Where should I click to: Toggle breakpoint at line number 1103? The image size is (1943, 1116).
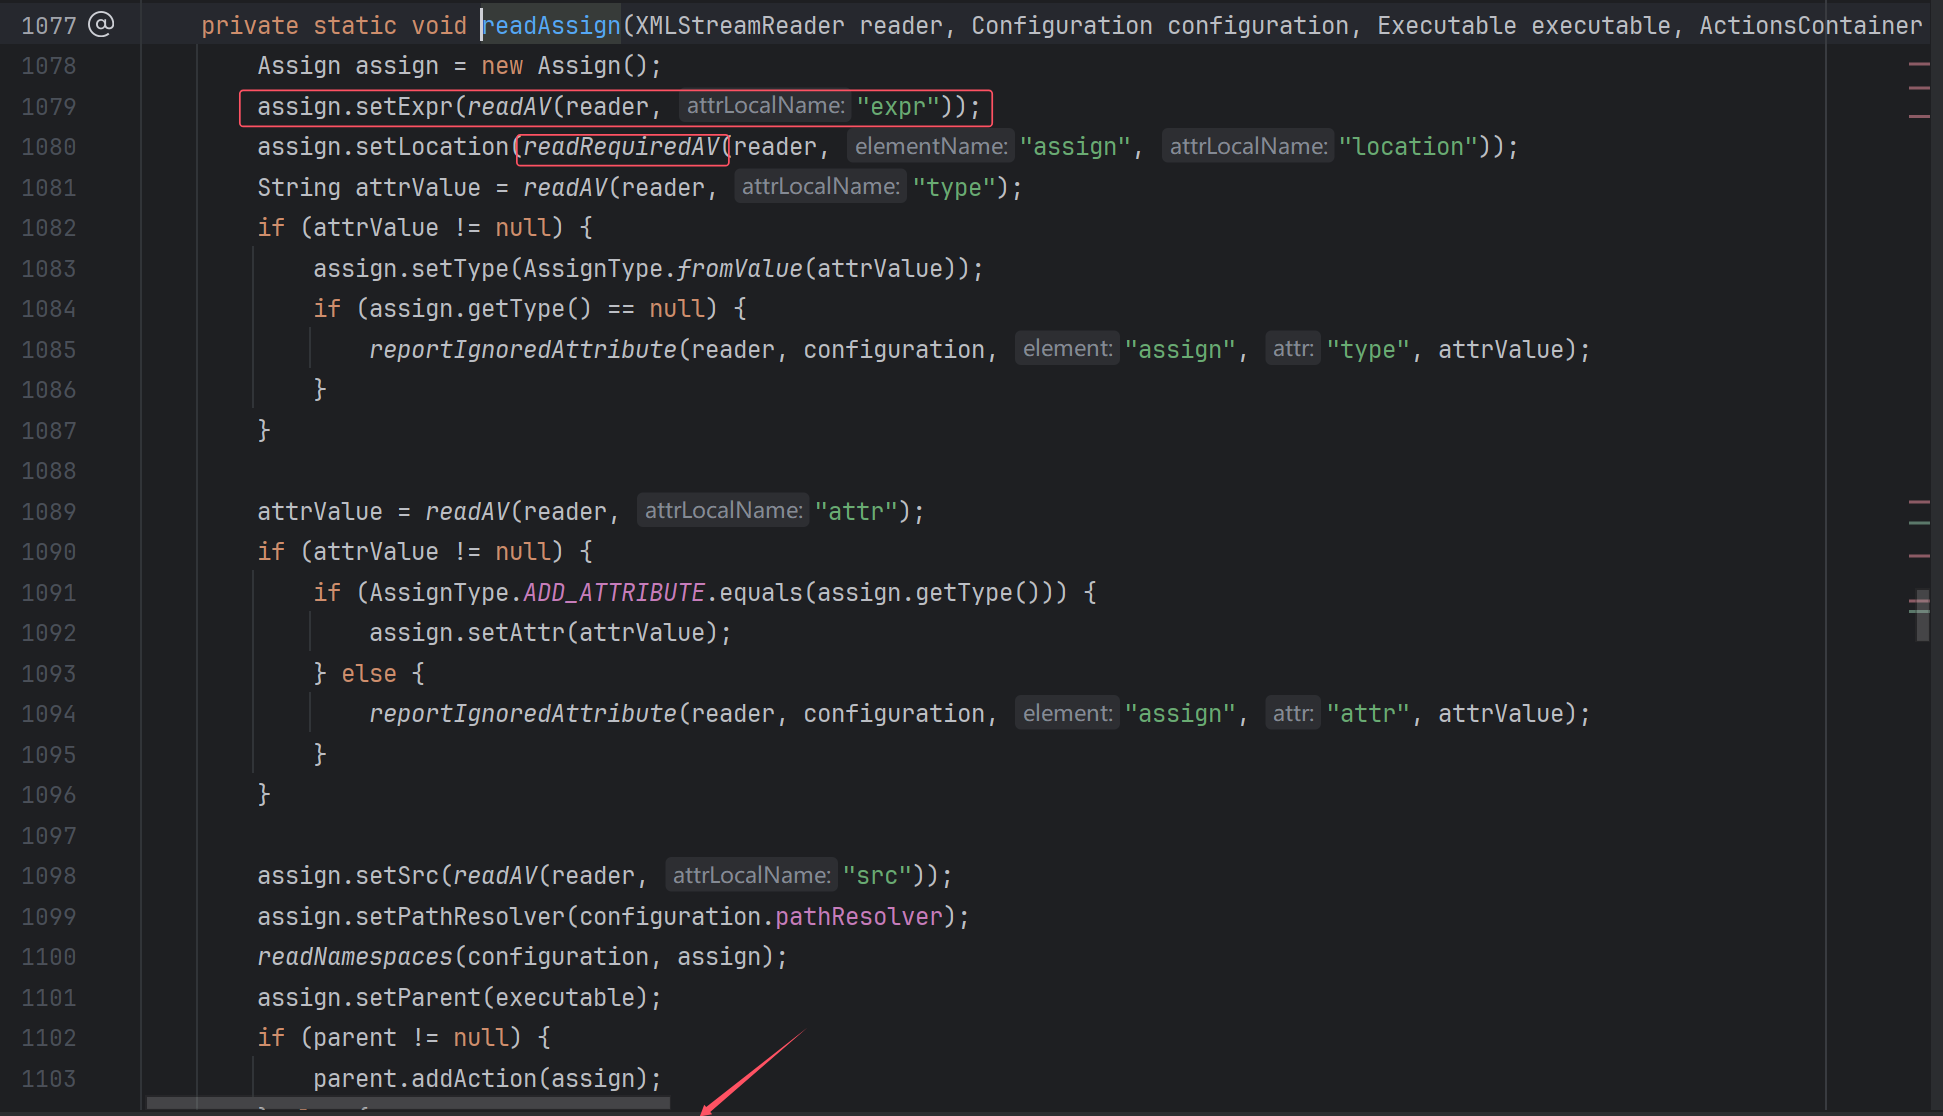click(x=49, y=1079)
